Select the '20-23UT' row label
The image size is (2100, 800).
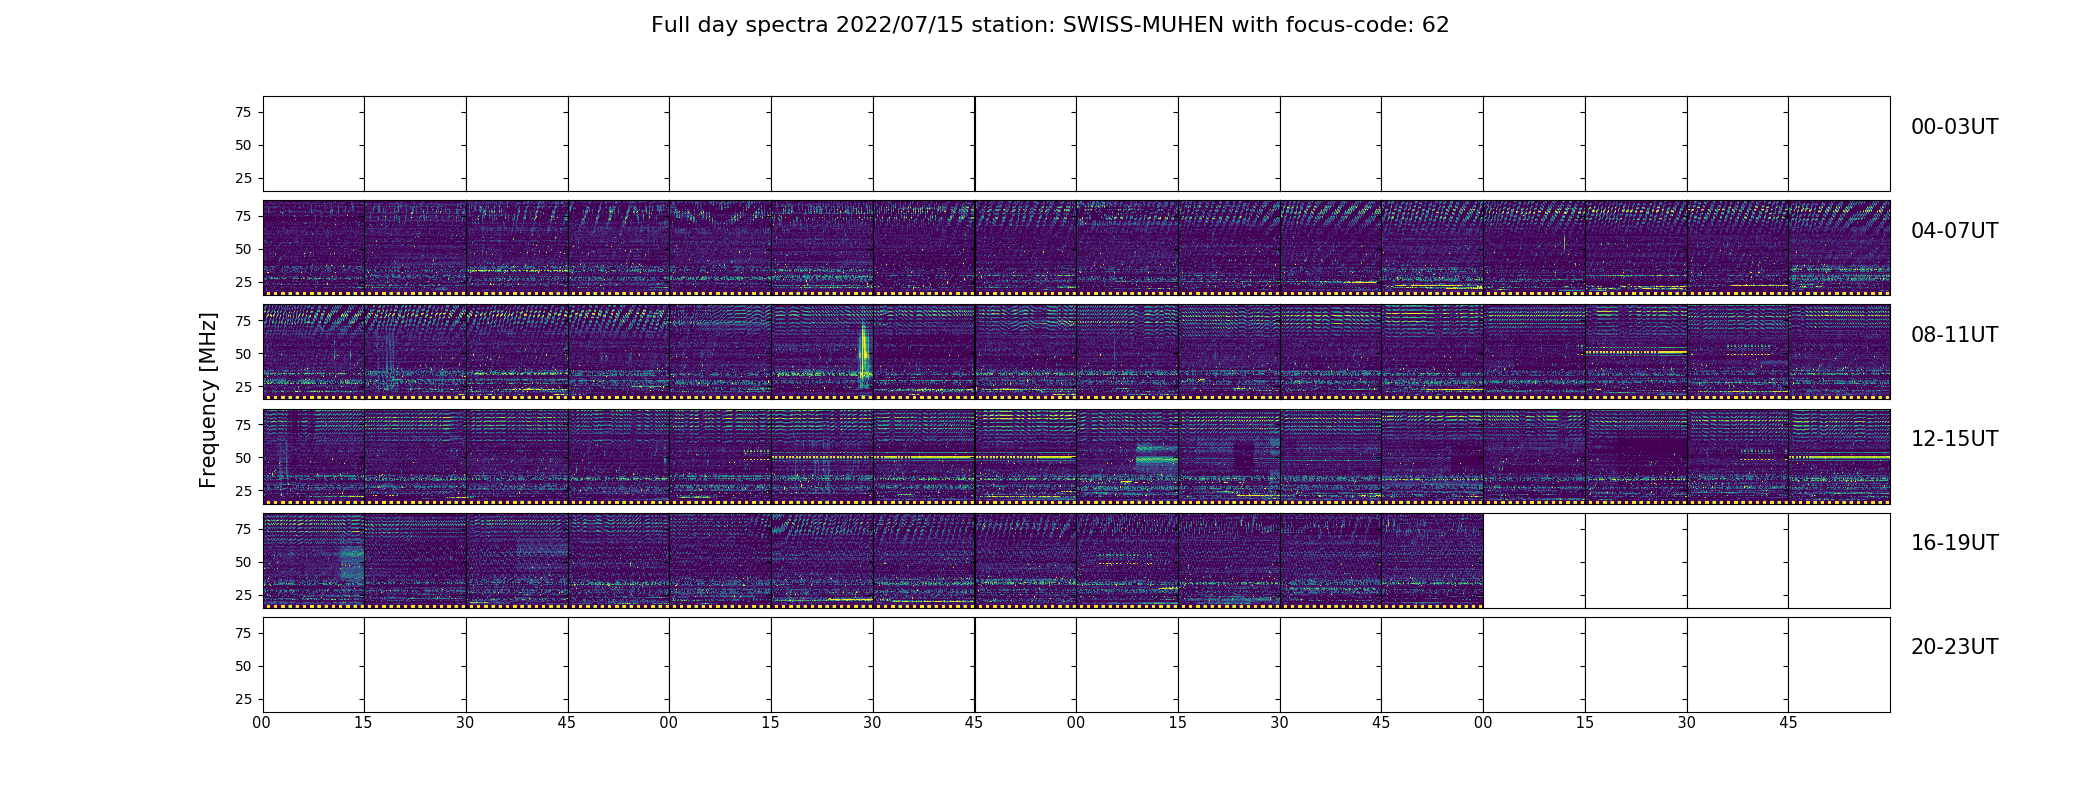coord(1954,647)
